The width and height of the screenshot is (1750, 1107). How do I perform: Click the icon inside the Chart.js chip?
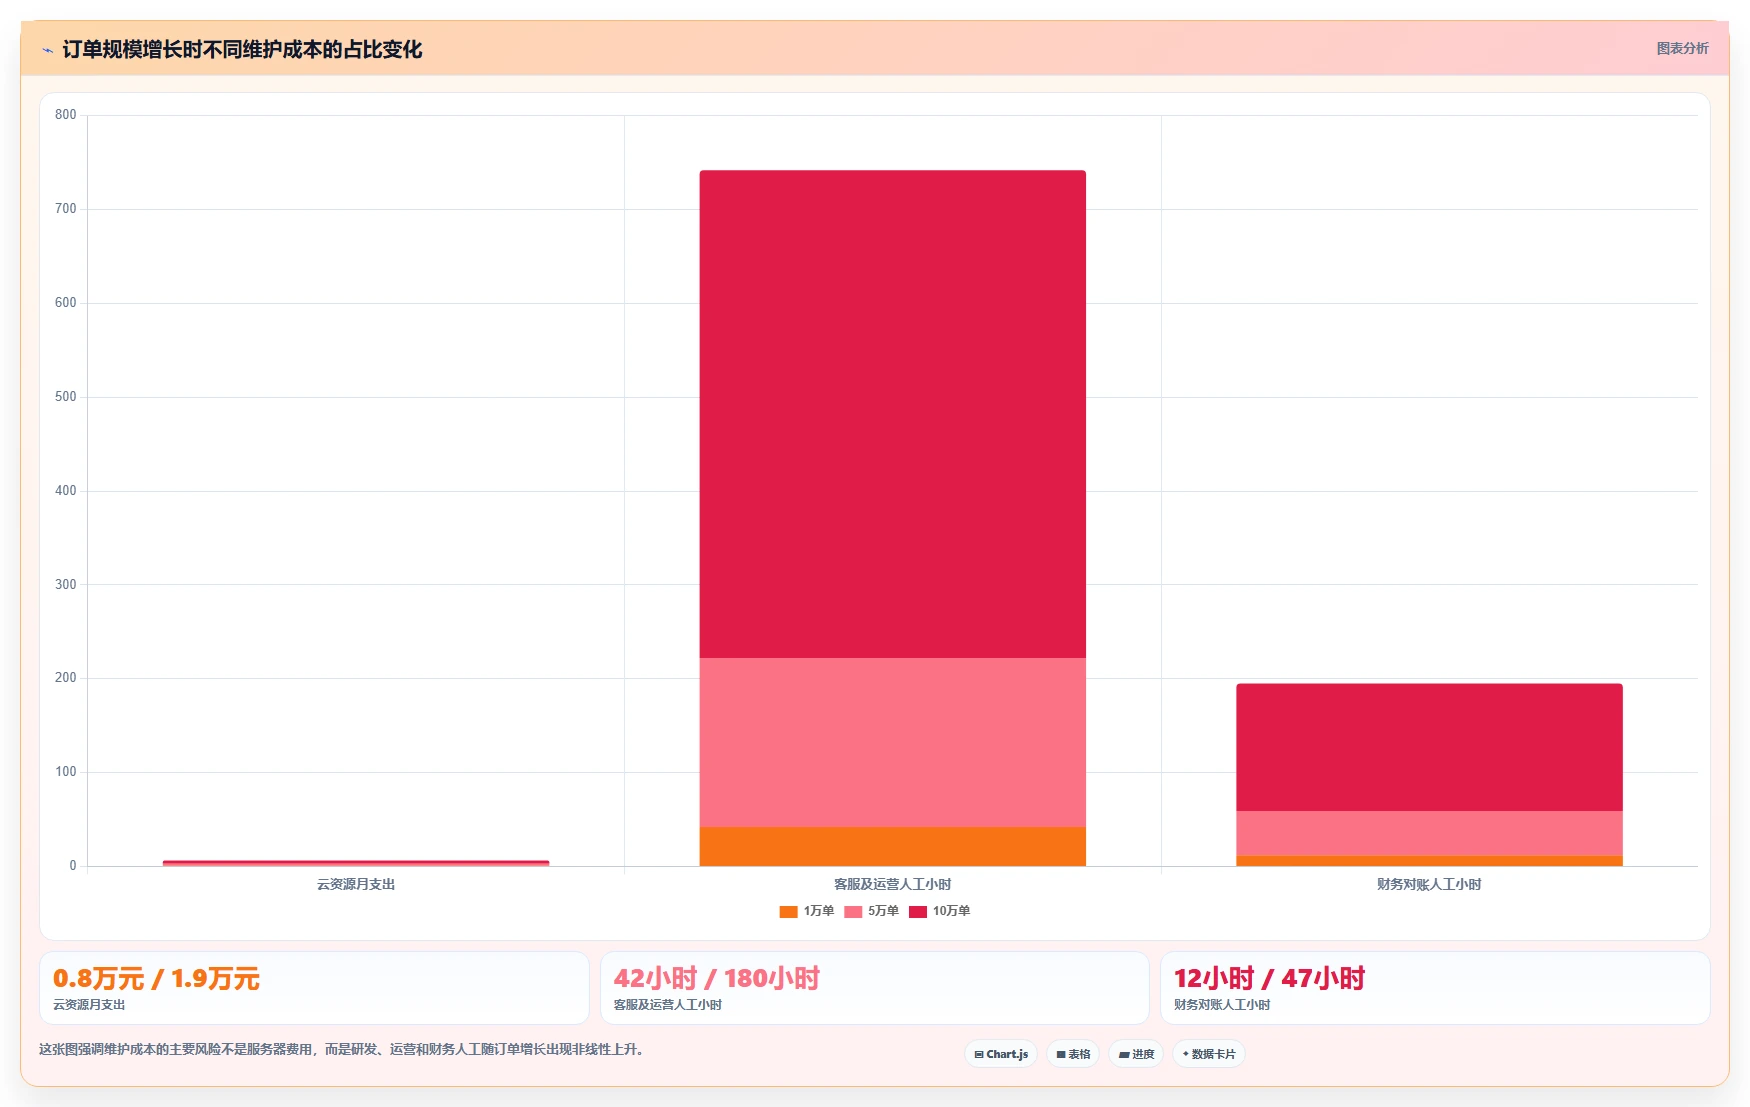click(979, 1054)
